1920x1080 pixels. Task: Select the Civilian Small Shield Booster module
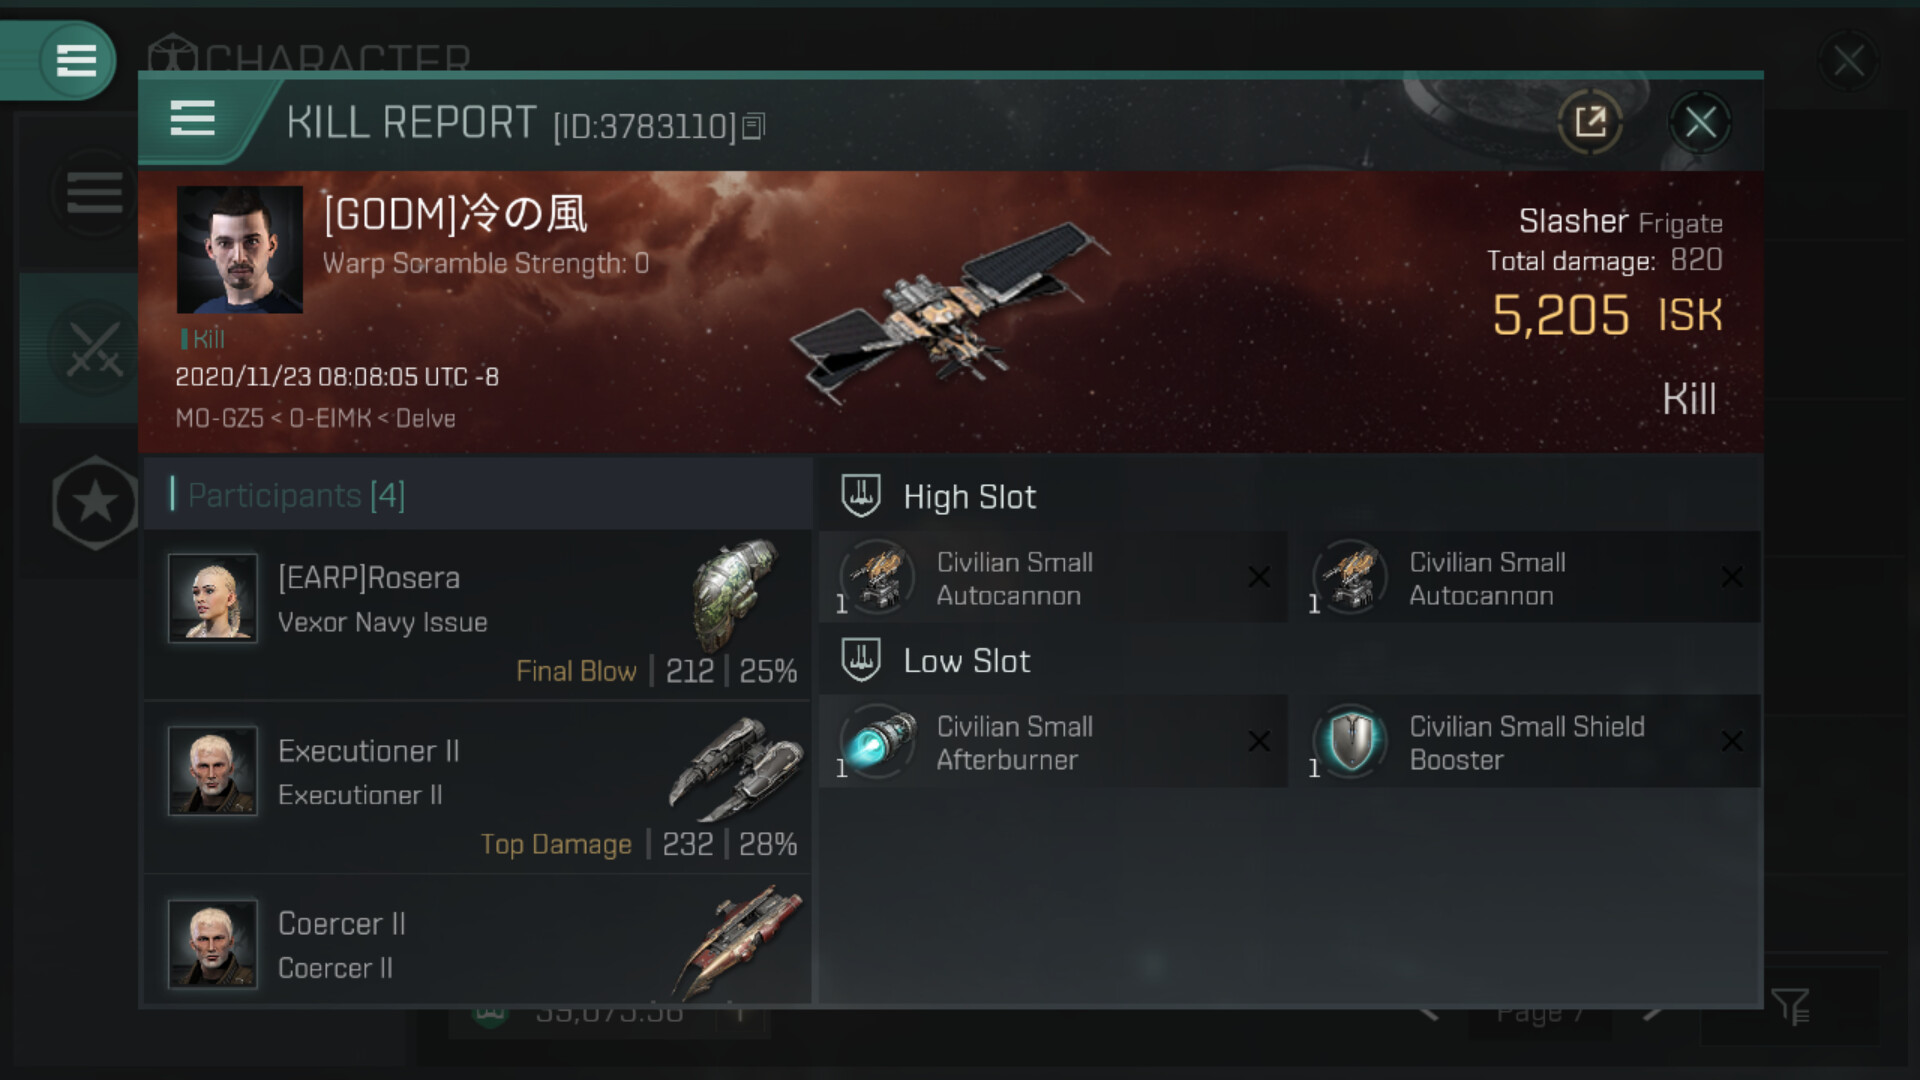click(1526, 742)
